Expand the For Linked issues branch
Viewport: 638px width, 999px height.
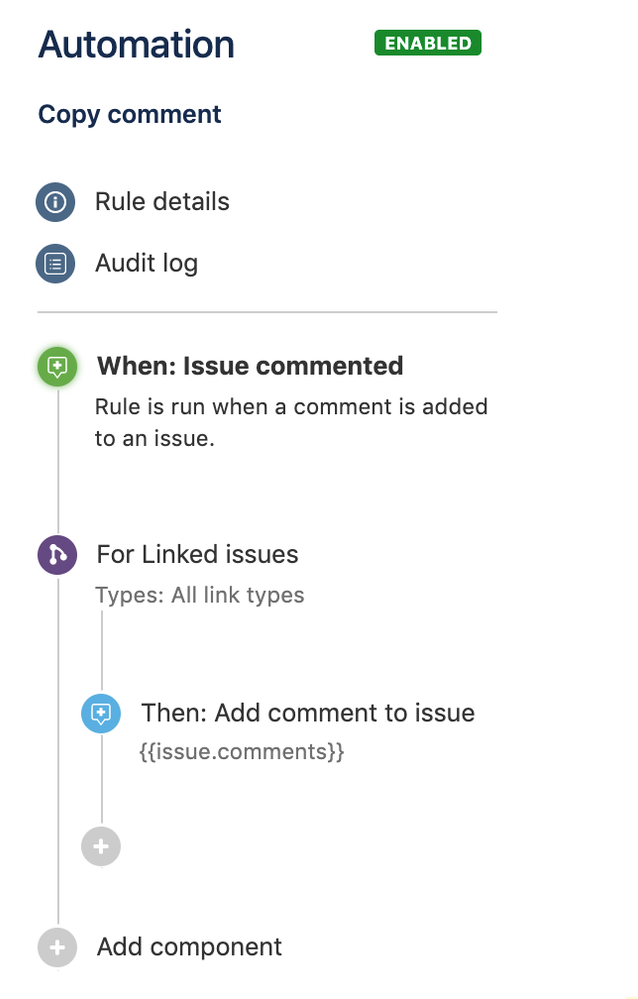(x=197, y=554)
